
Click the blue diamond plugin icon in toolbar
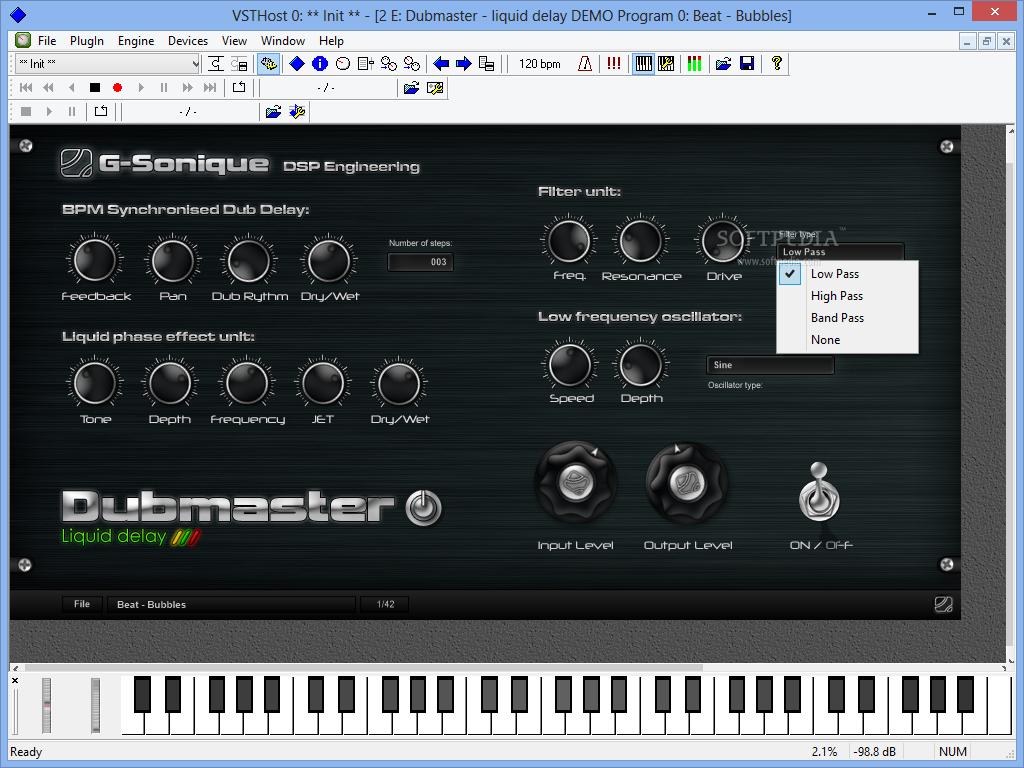[x=297, y=64]
